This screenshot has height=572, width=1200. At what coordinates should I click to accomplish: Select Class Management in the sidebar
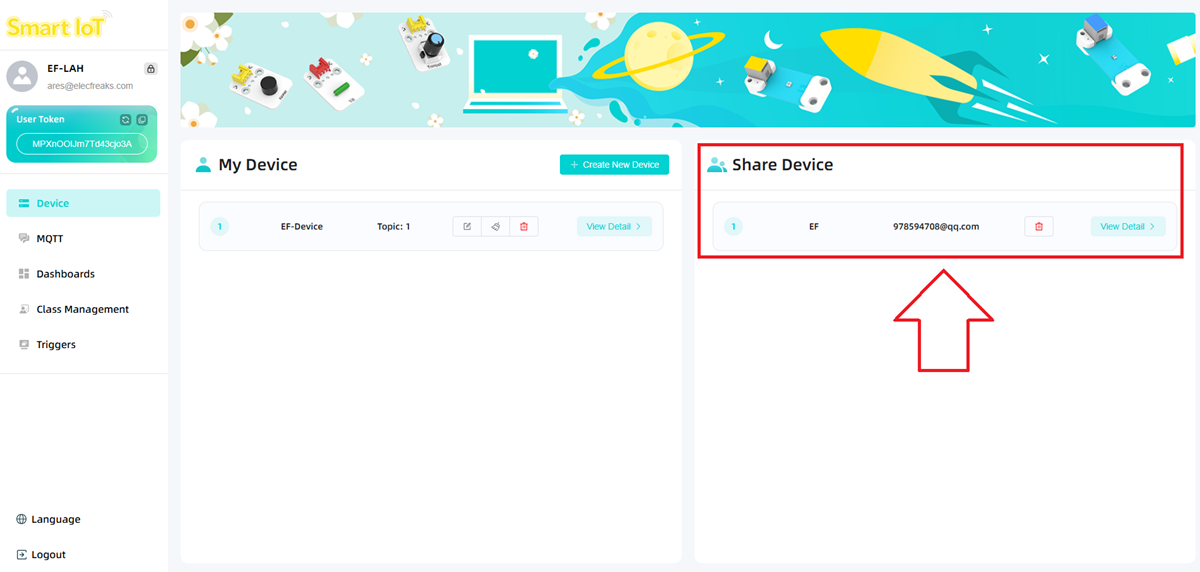click(x=82, y=310)
